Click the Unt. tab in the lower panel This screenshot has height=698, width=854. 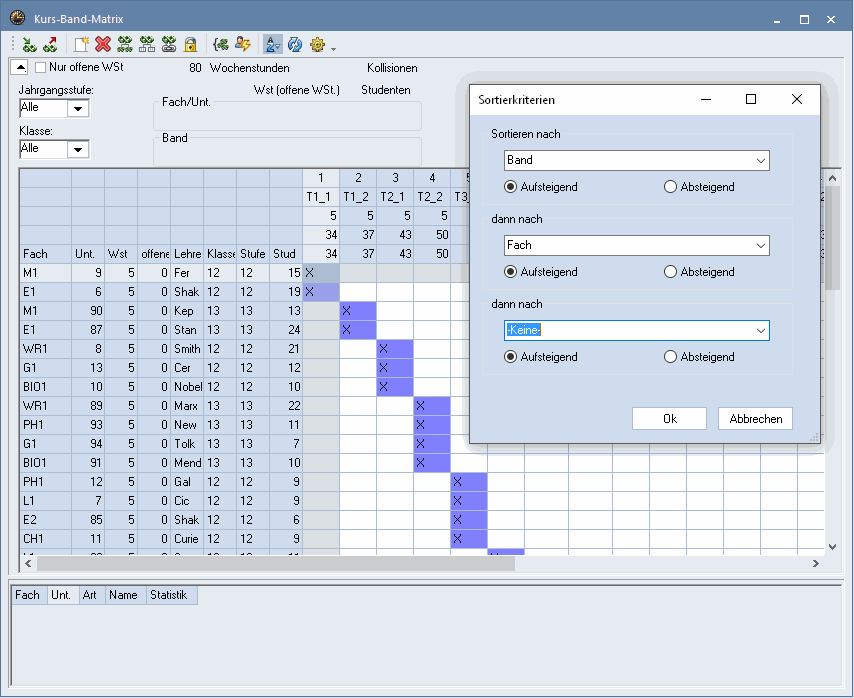[x=61, y=595]
